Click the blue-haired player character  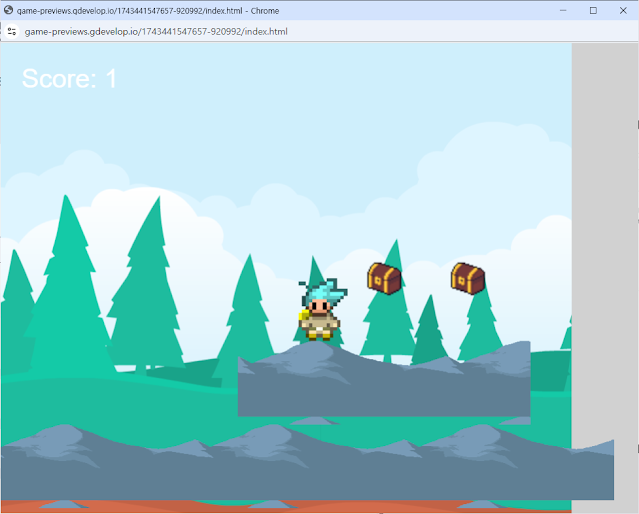click(322, 309)
